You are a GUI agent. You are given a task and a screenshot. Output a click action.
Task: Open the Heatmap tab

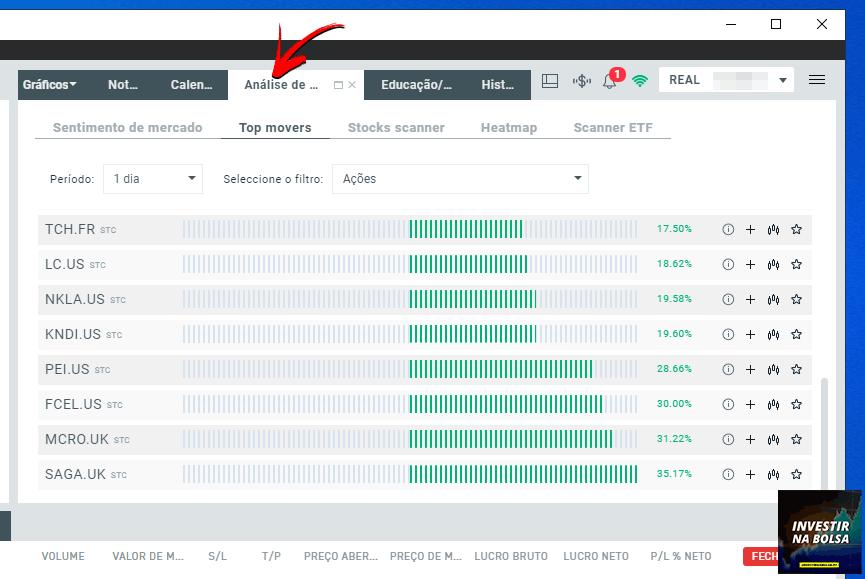click(509, 127)
